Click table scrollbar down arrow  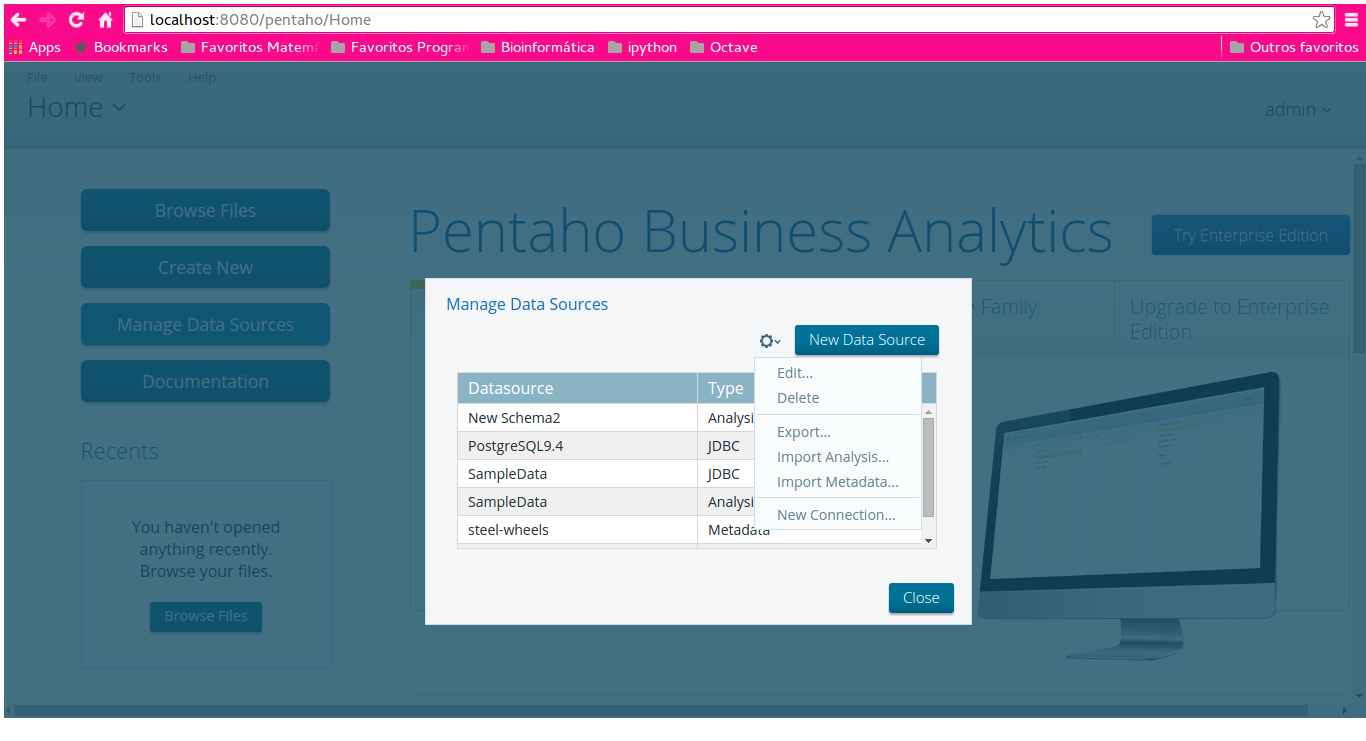tap(929, 540)
